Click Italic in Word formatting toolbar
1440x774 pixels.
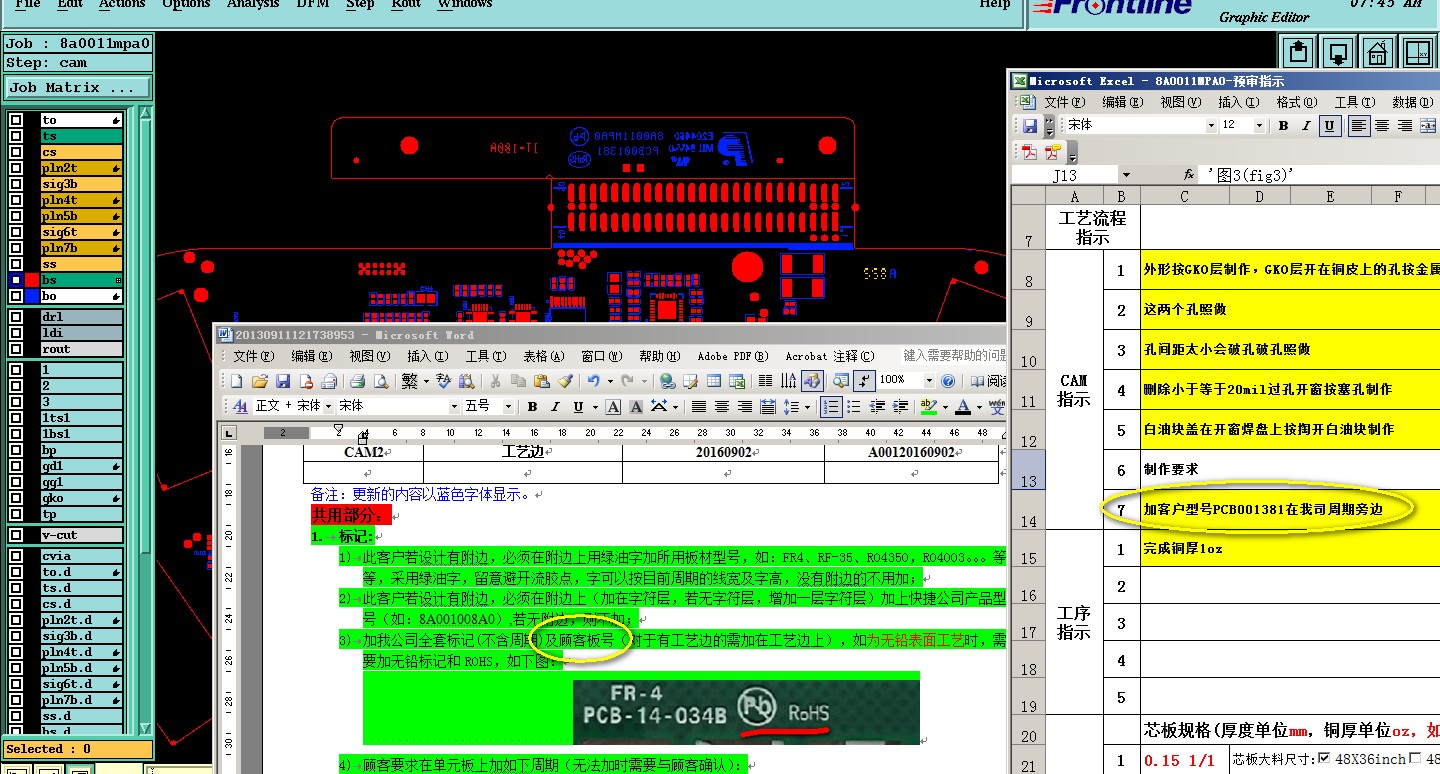coord(556,407)
